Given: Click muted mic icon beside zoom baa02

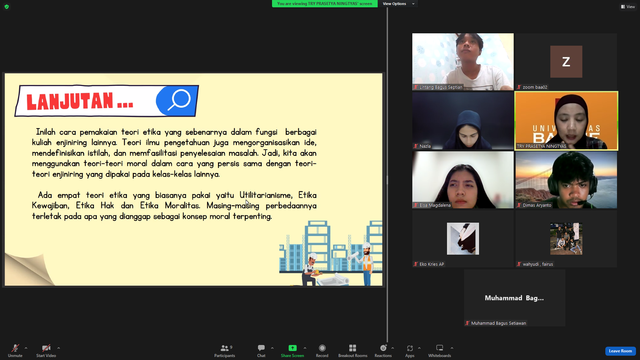Looking at the screenshot, I should coord(519,87).
